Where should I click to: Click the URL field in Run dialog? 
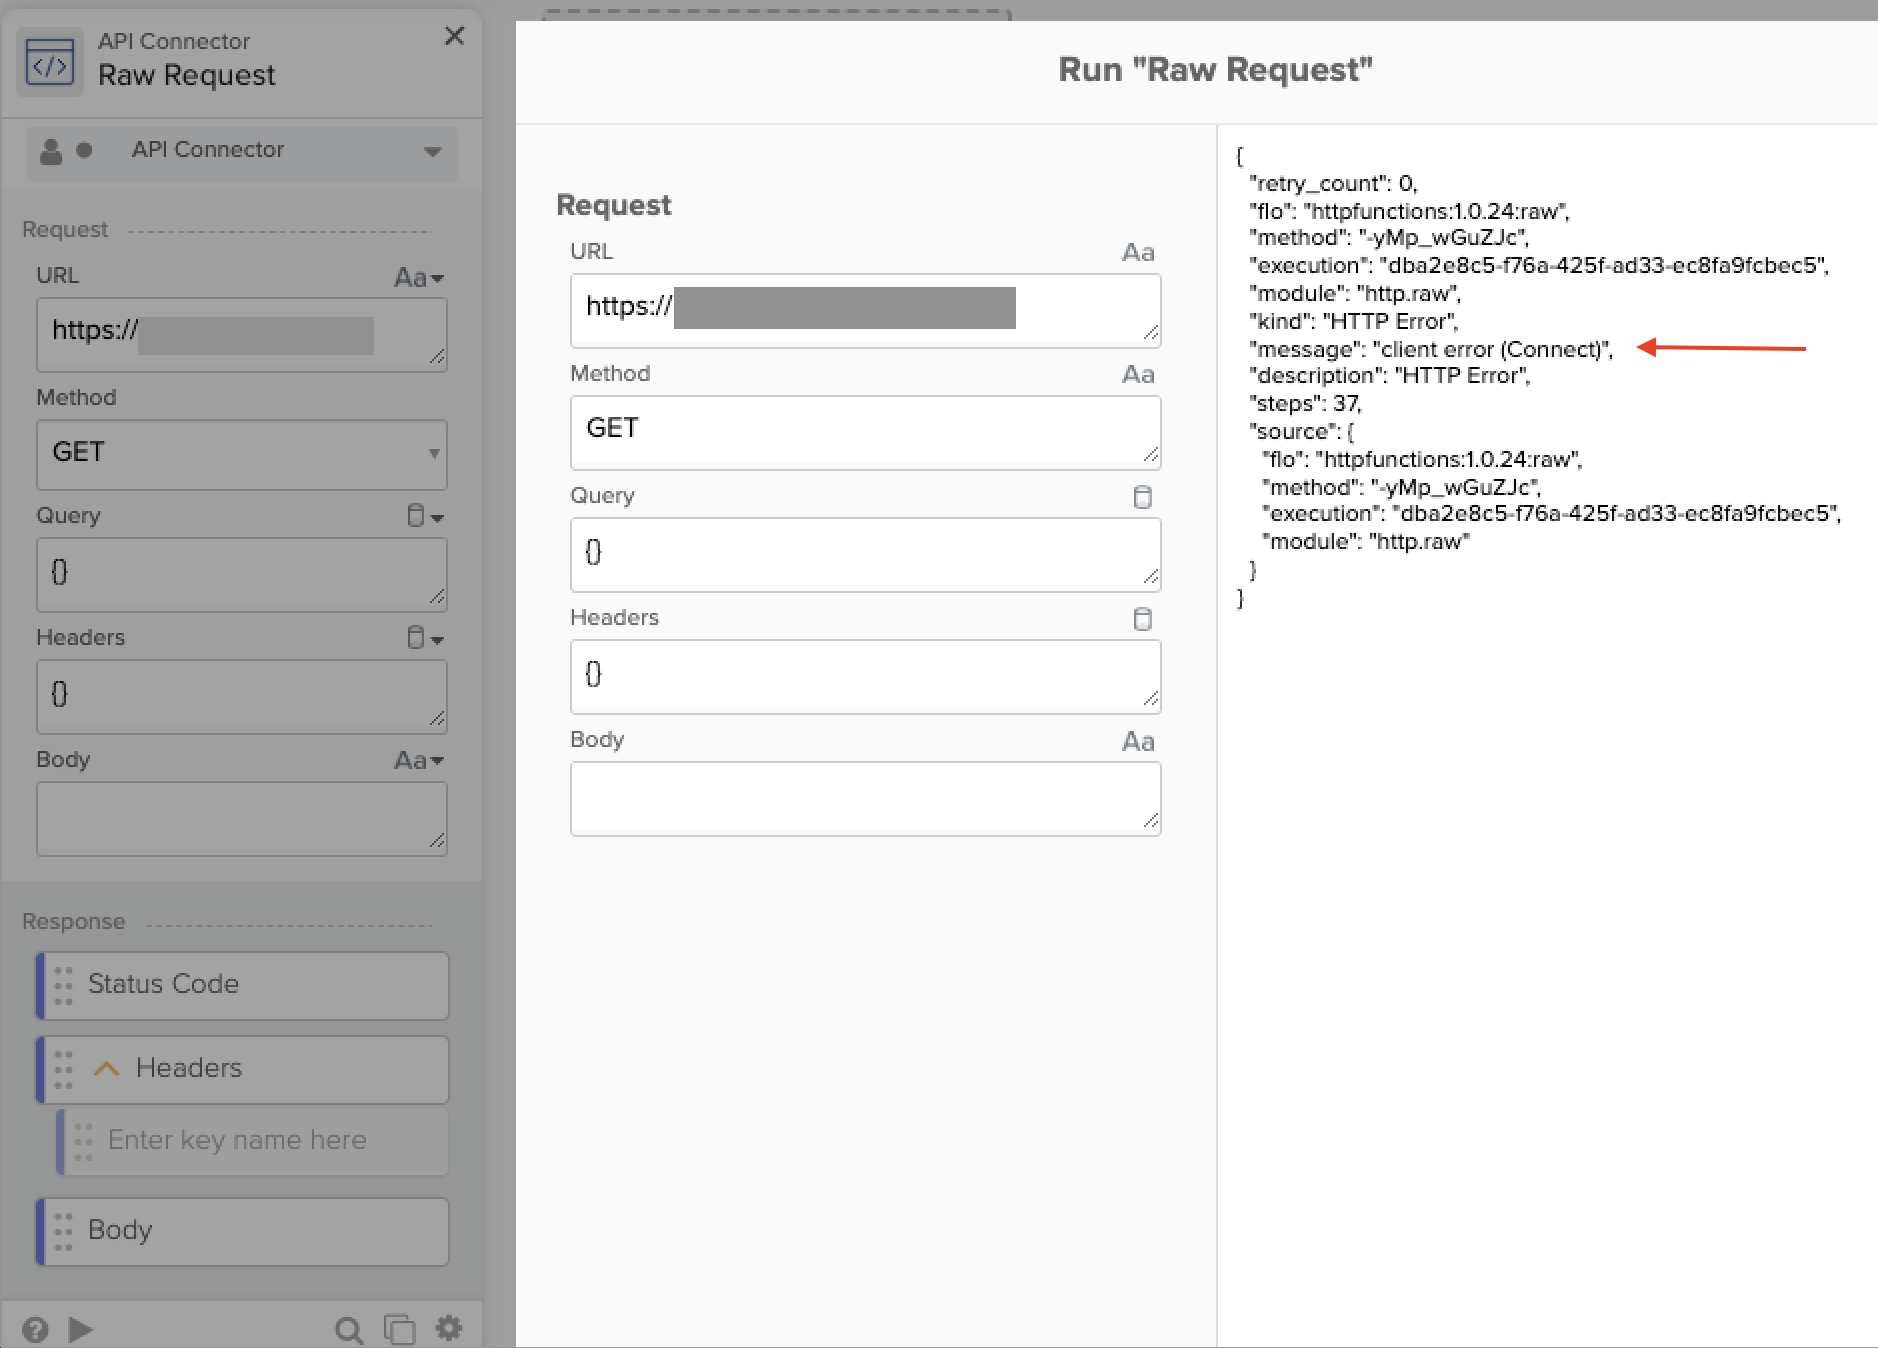(x=865, y=311)
